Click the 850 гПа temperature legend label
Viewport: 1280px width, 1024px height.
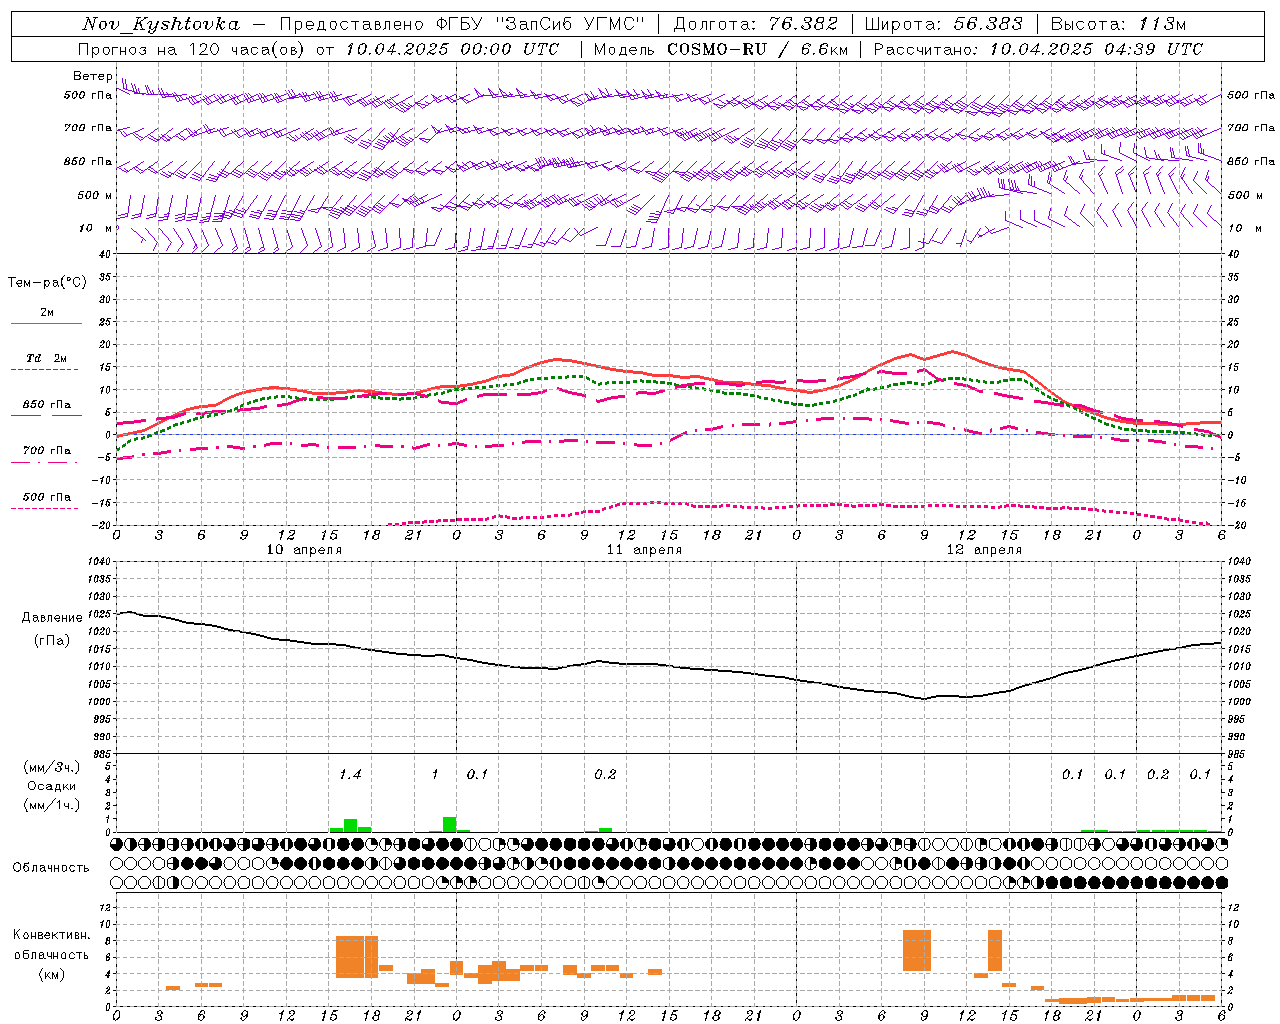coord(46,405)
